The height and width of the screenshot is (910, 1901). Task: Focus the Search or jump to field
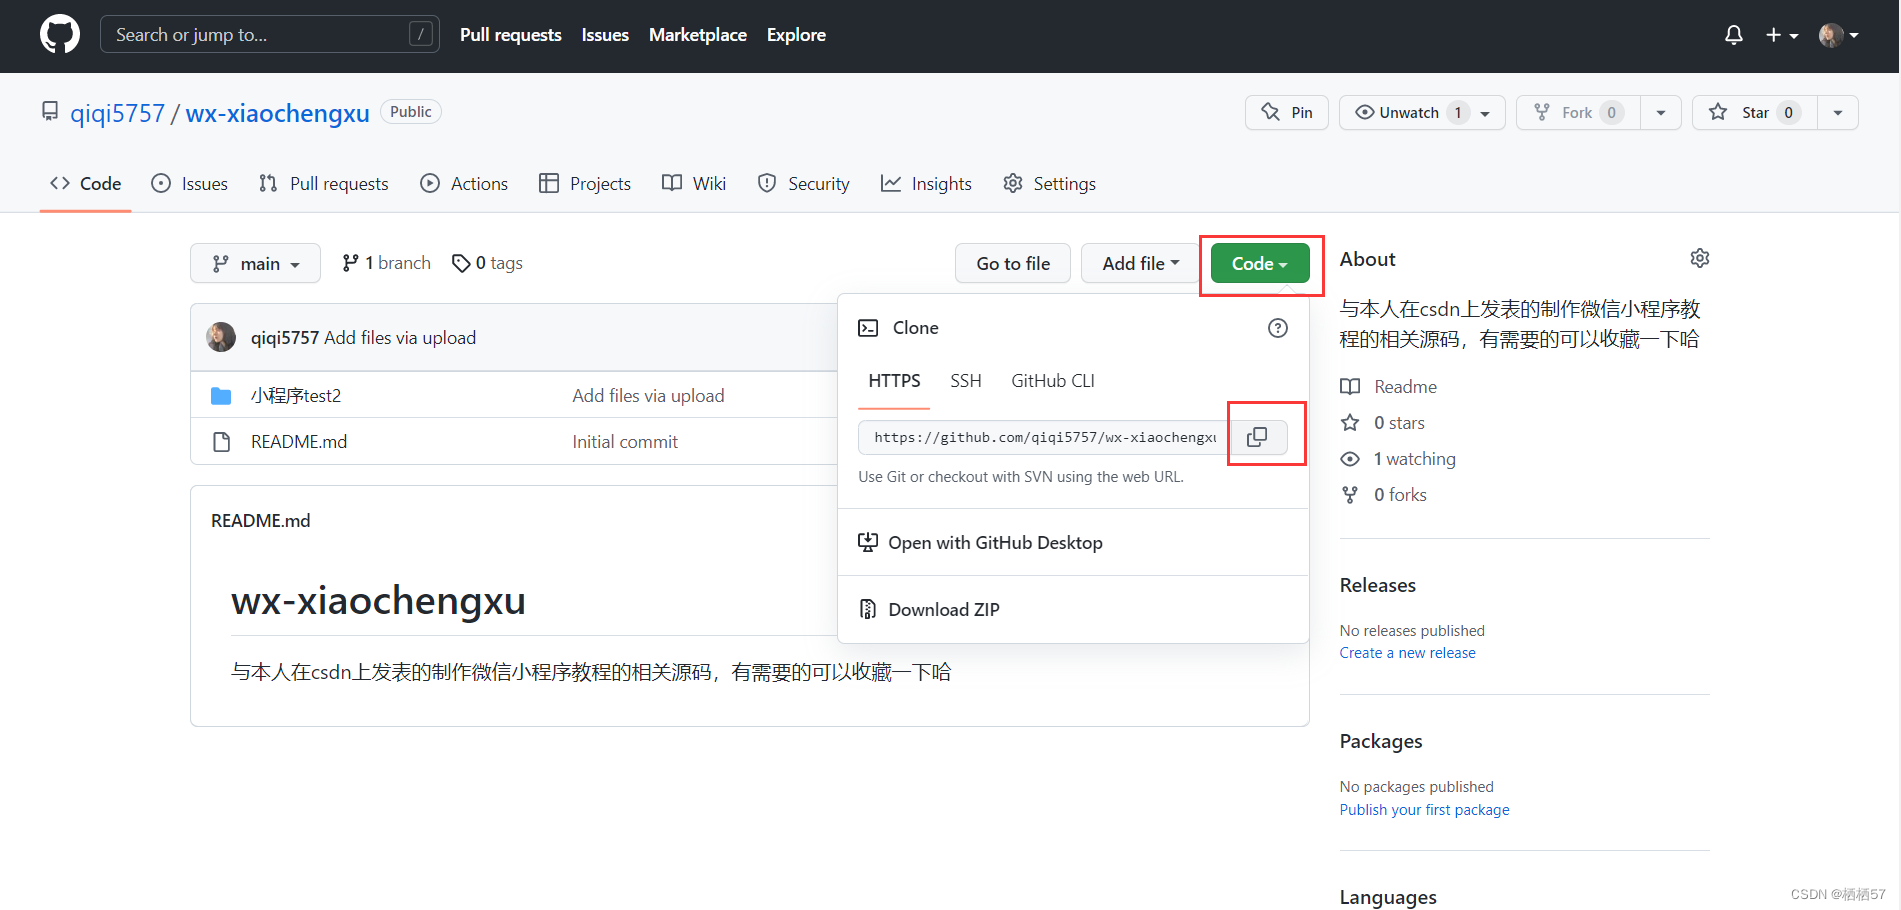(x=270, y=35)
